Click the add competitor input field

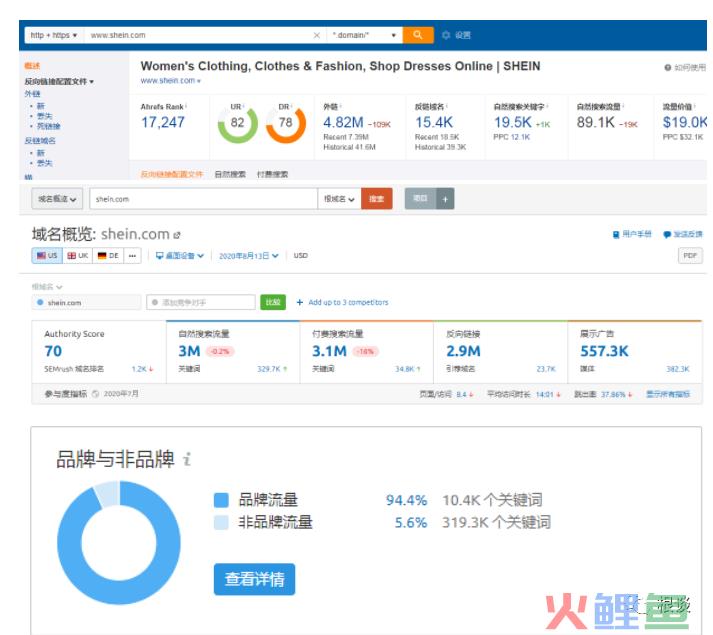201,302
